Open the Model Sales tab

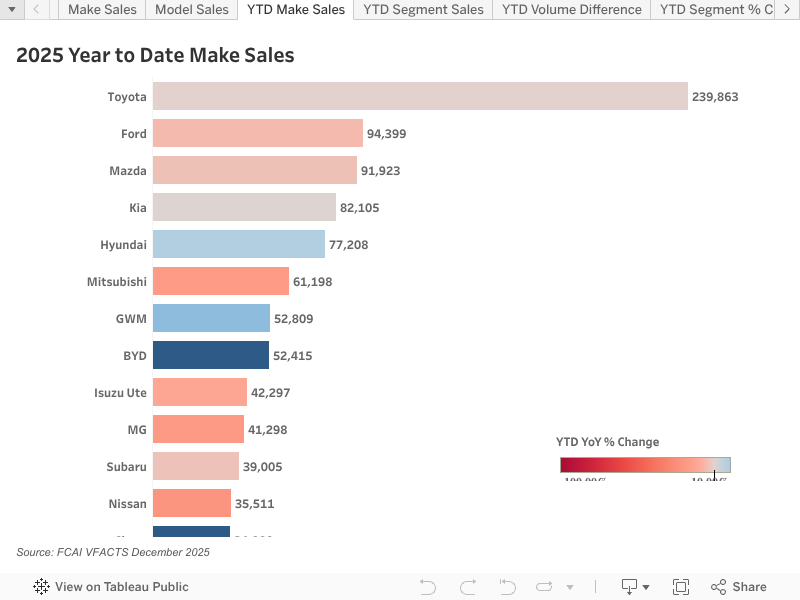[x=191, y=10]
